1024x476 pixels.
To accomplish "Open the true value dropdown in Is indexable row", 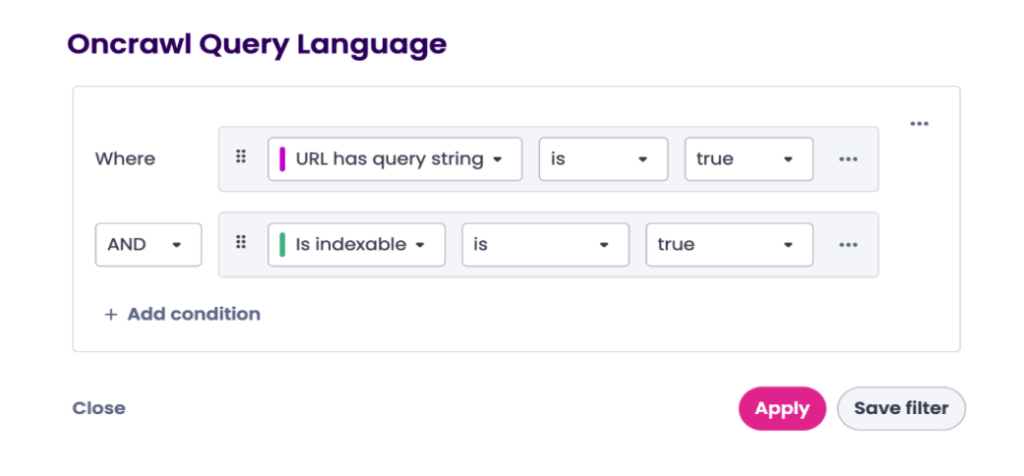I will click(x=729, y=244).
